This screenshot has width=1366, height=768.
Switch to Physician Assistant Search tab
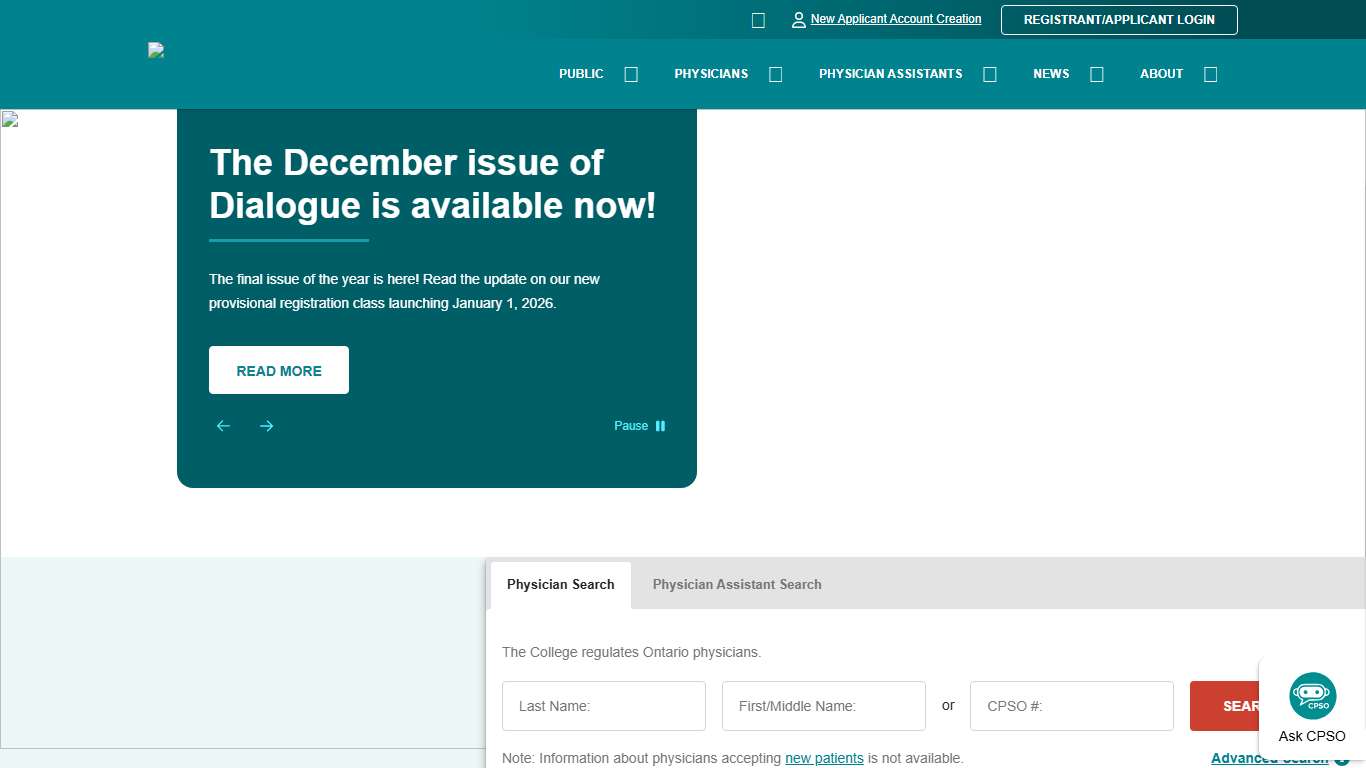[x=737, y=585]
